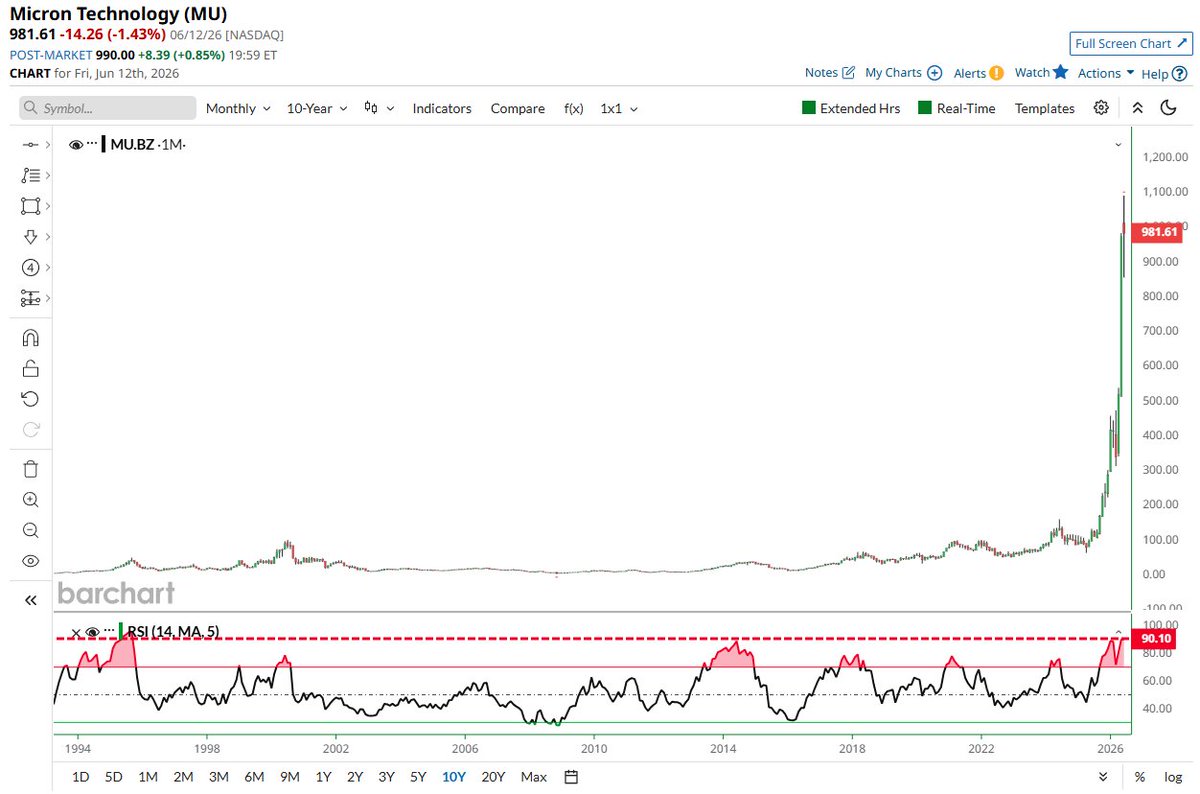The width and height of the screenshot is (1200, 794).
Task: Click the zoom in magnifier icon
Action: point(30,499)
